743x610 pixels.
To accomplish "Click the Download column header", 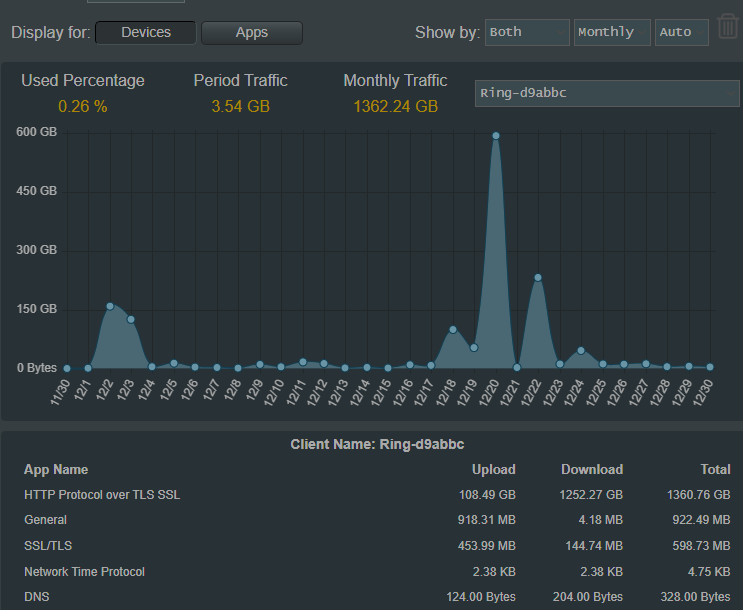I will [x=592, y=469].
